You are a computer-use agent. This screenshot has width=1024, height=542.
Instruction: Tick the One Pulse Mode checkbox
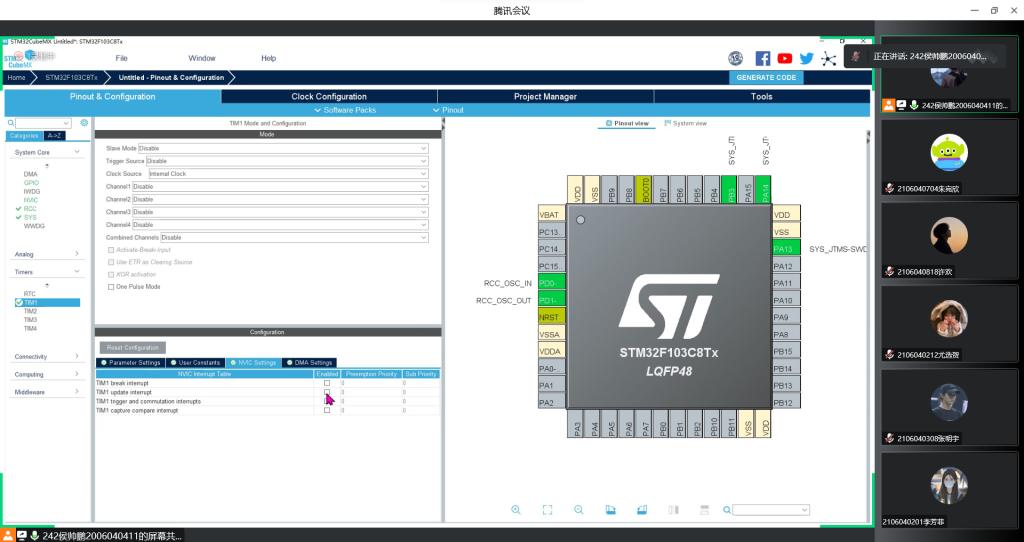pyautogui.click(x=111, y=287)
